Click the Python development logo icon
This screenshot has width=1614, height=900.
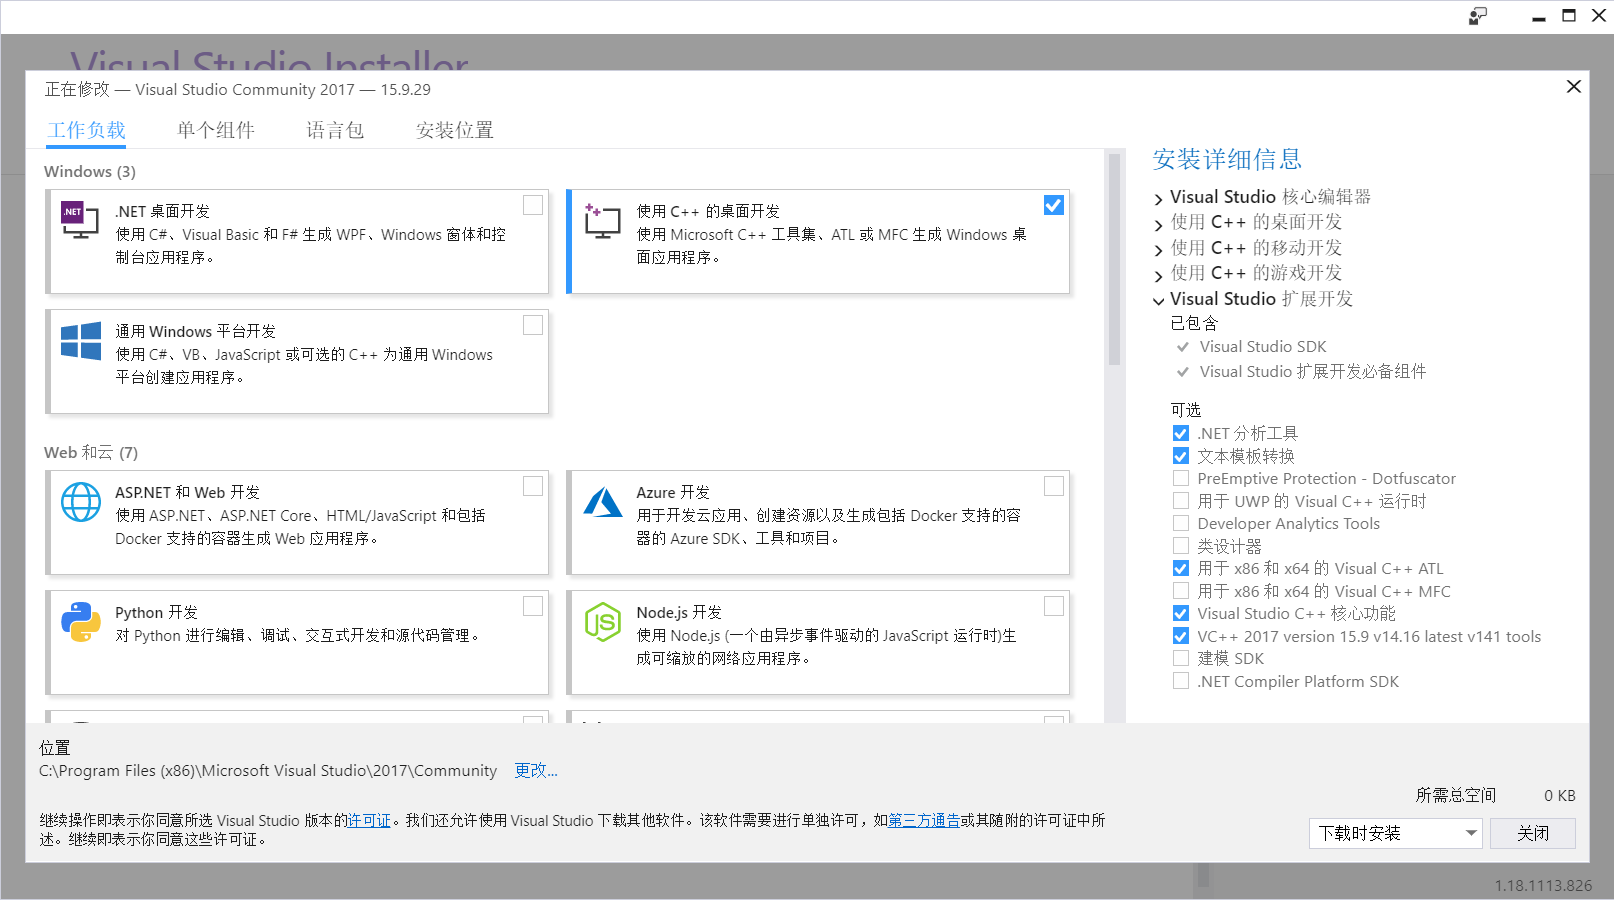coord(80,622)
